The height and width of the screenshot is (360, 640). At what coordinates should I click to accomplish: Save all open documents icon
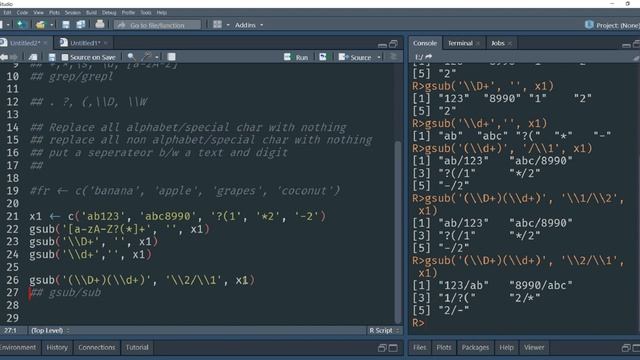point(81,25)
